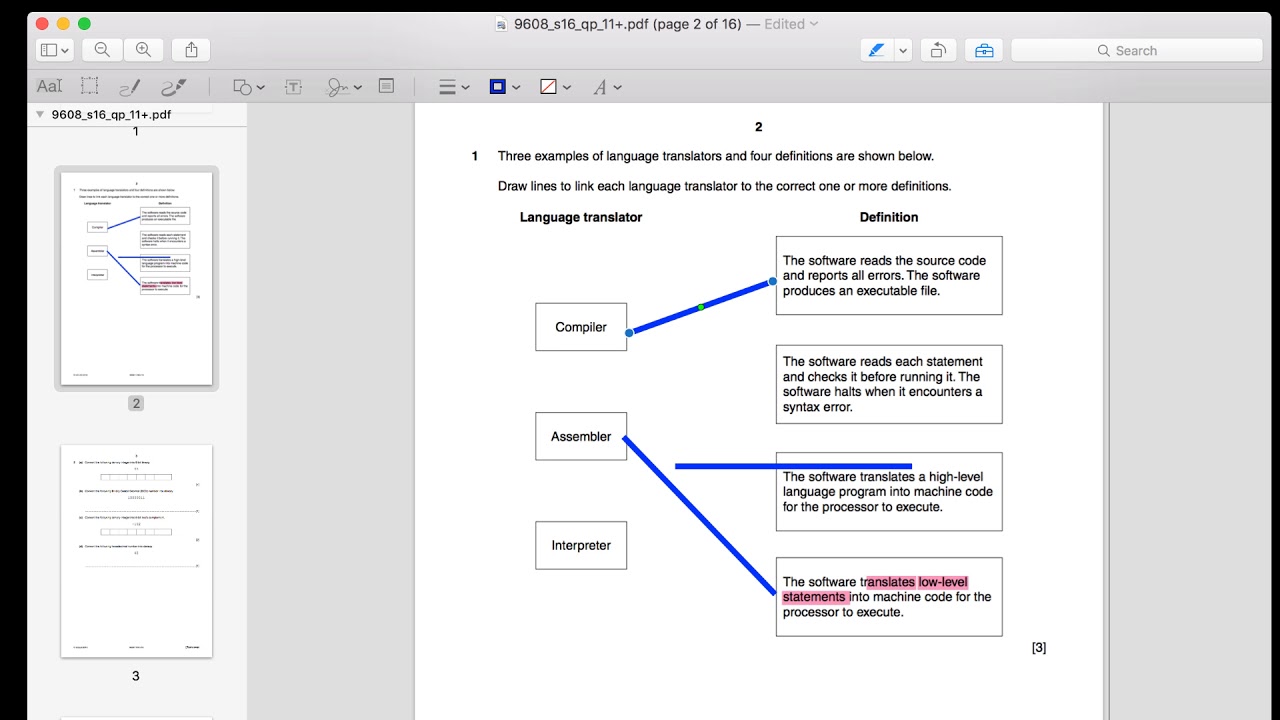Viewport: 1280px width, 720px height.
Task: Click the sidebar page label '2' badge
Action: (x=136, y=403)
